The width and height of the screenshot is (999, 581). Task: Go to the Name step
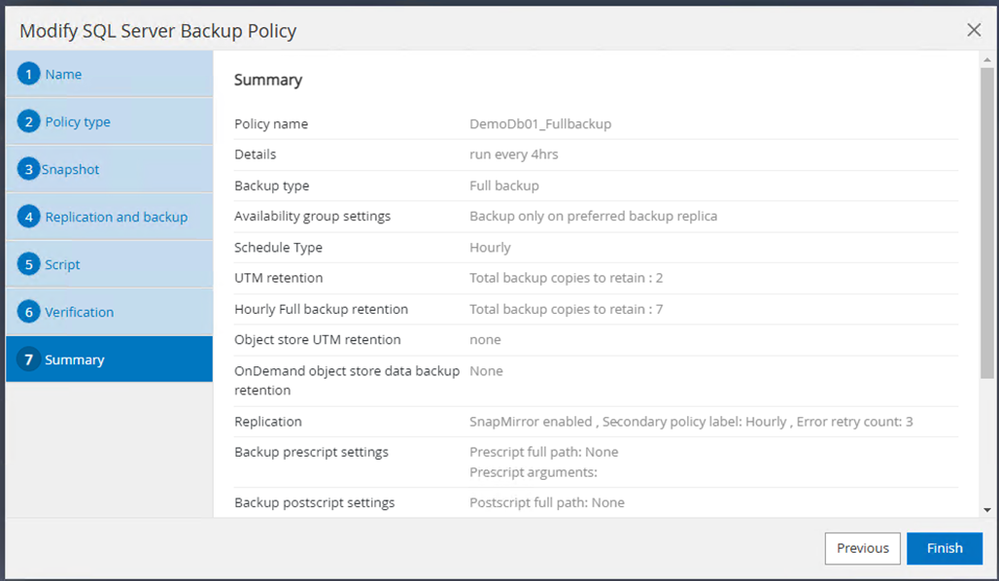coord(64,74)
